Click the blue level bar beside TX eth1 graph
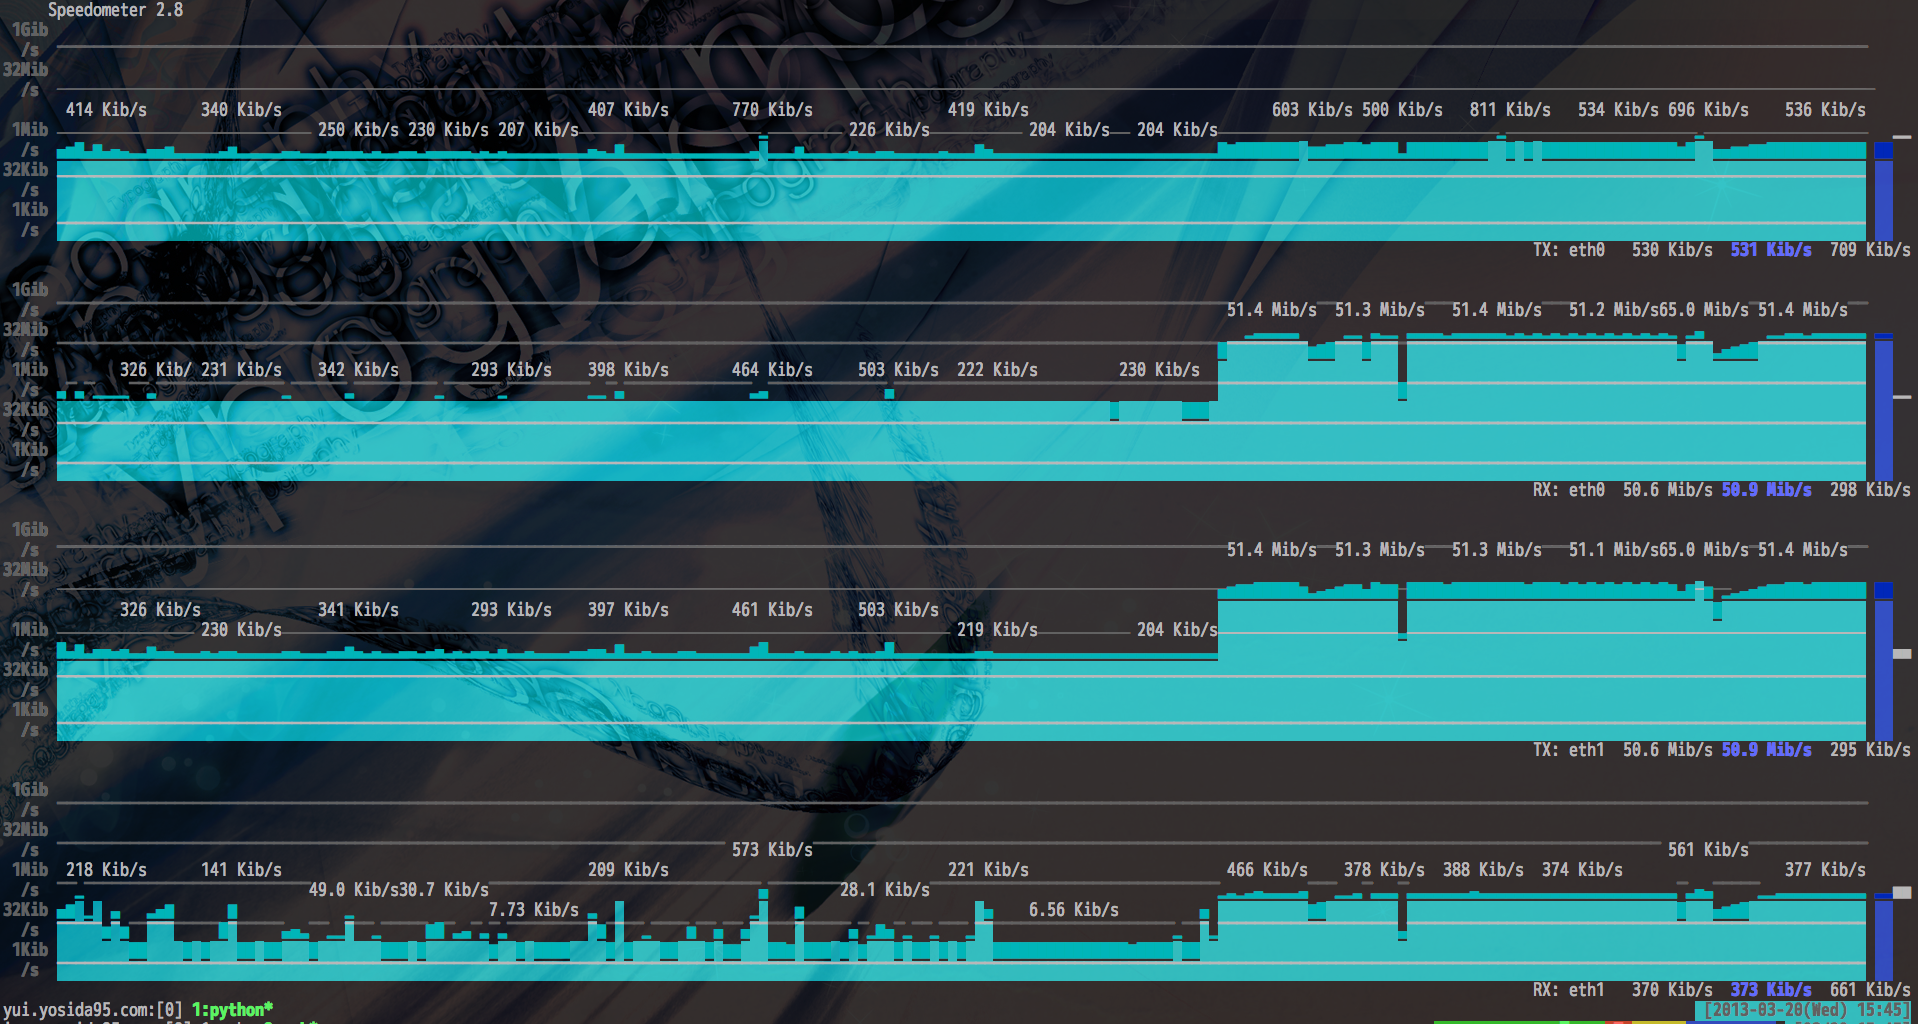The width and height of the screenshot is (1918, 1024). (1883, 665)
